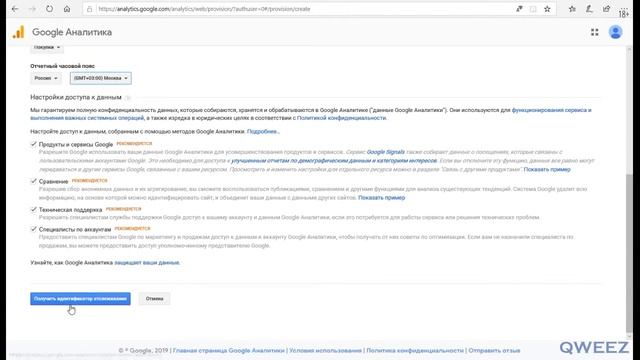Click the Google Analytics logo

[x=18, y=32]
